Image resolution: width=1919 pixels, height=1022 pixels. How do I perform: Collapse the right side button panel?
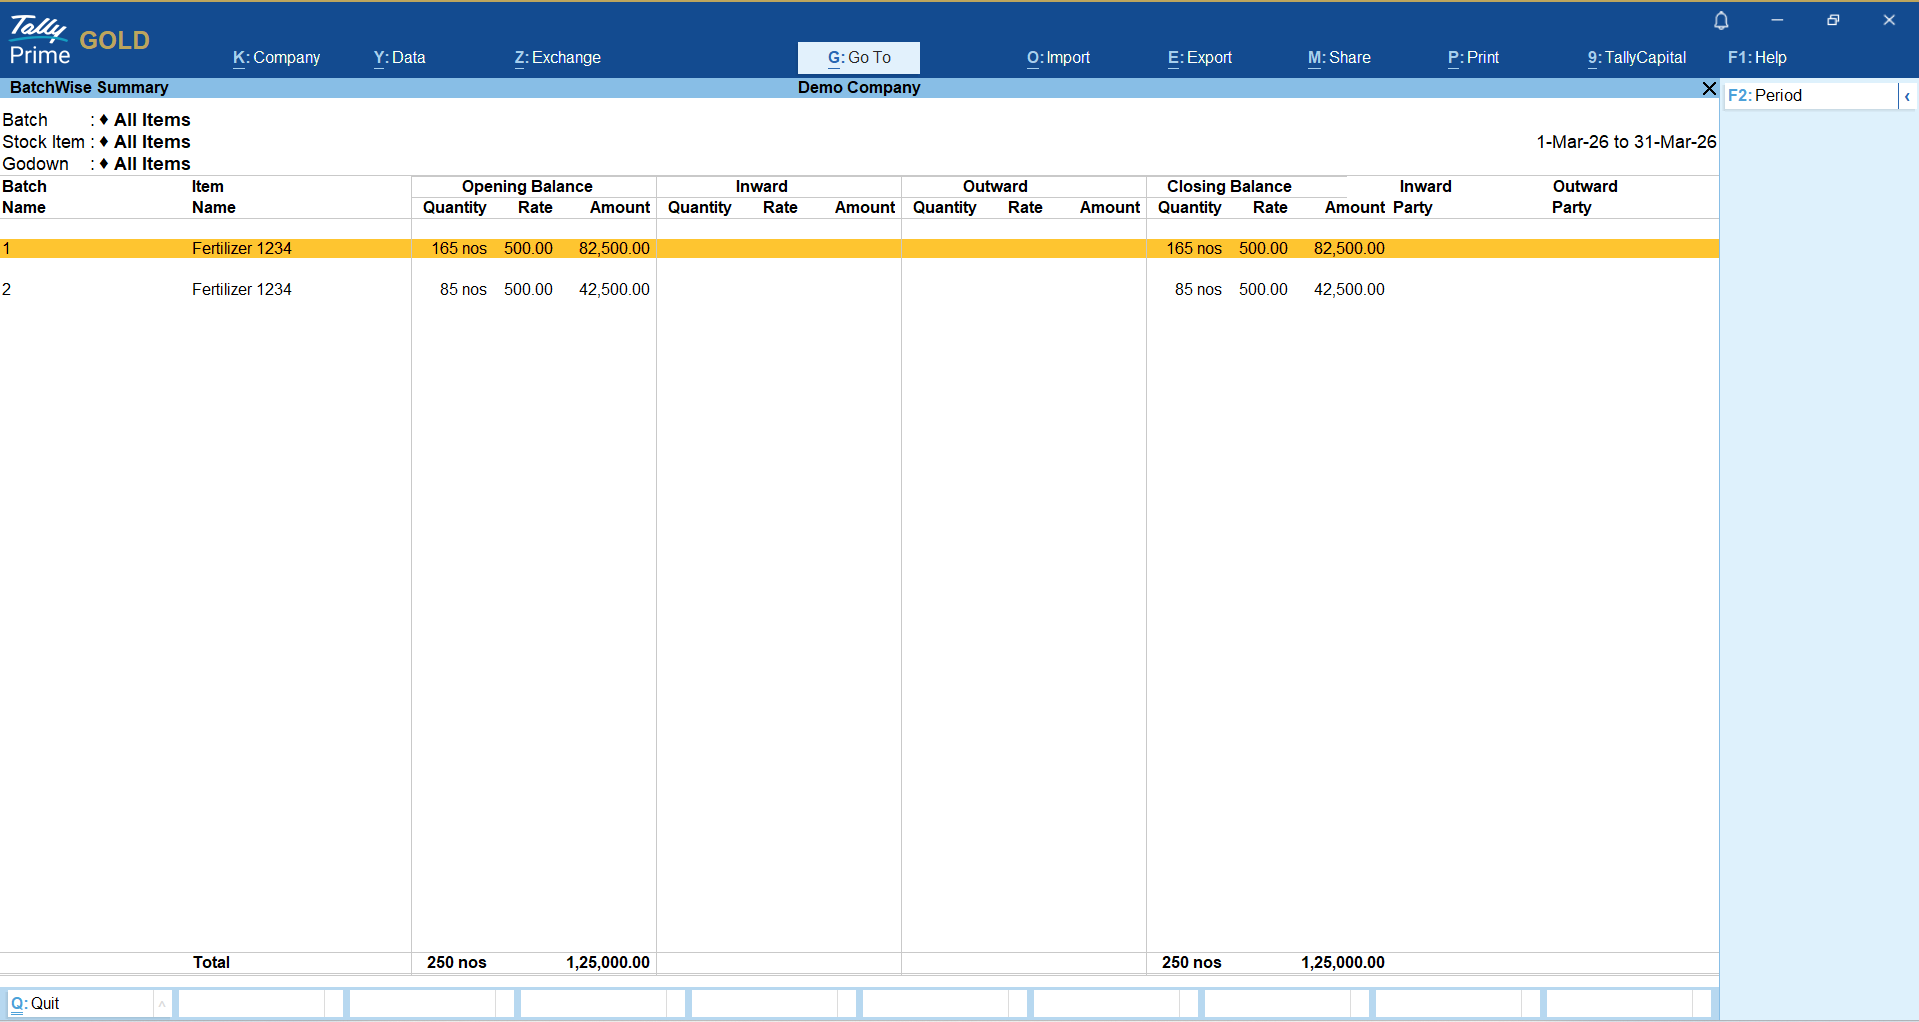pyautogui.click(x=1907, y=96)
